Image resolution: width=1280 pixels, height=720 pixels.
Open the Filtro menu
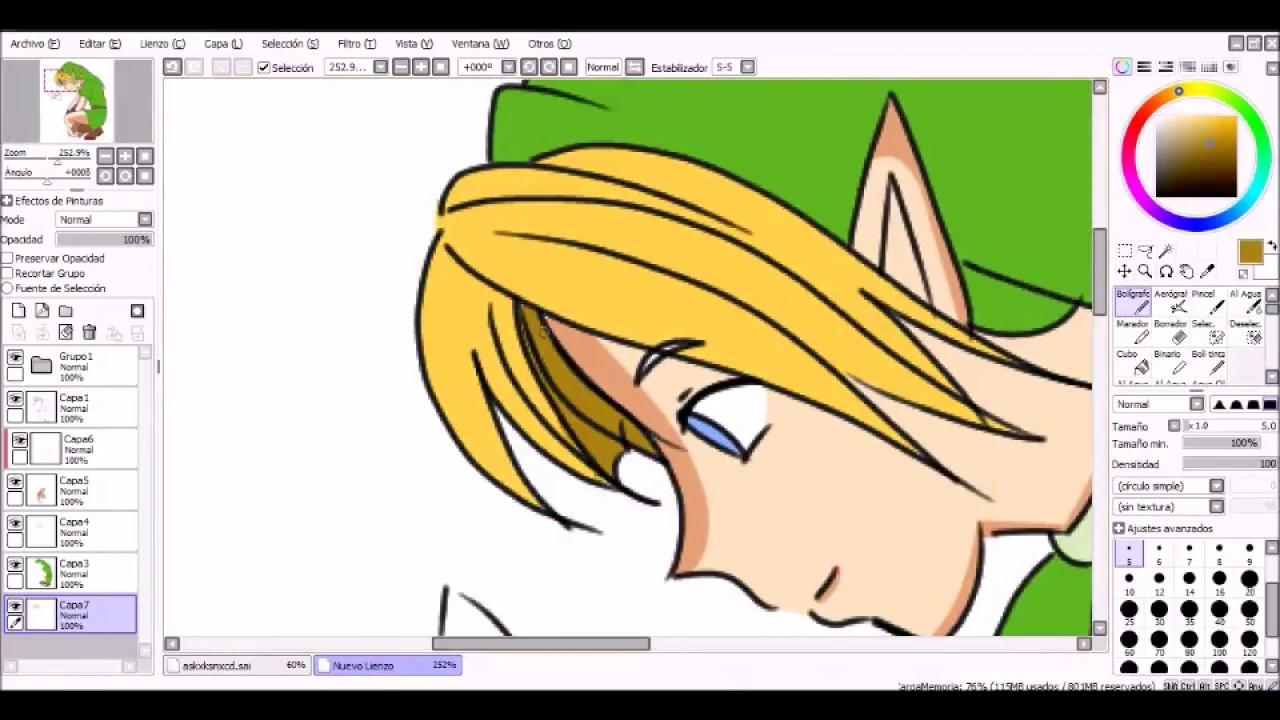tap(357, 44)
